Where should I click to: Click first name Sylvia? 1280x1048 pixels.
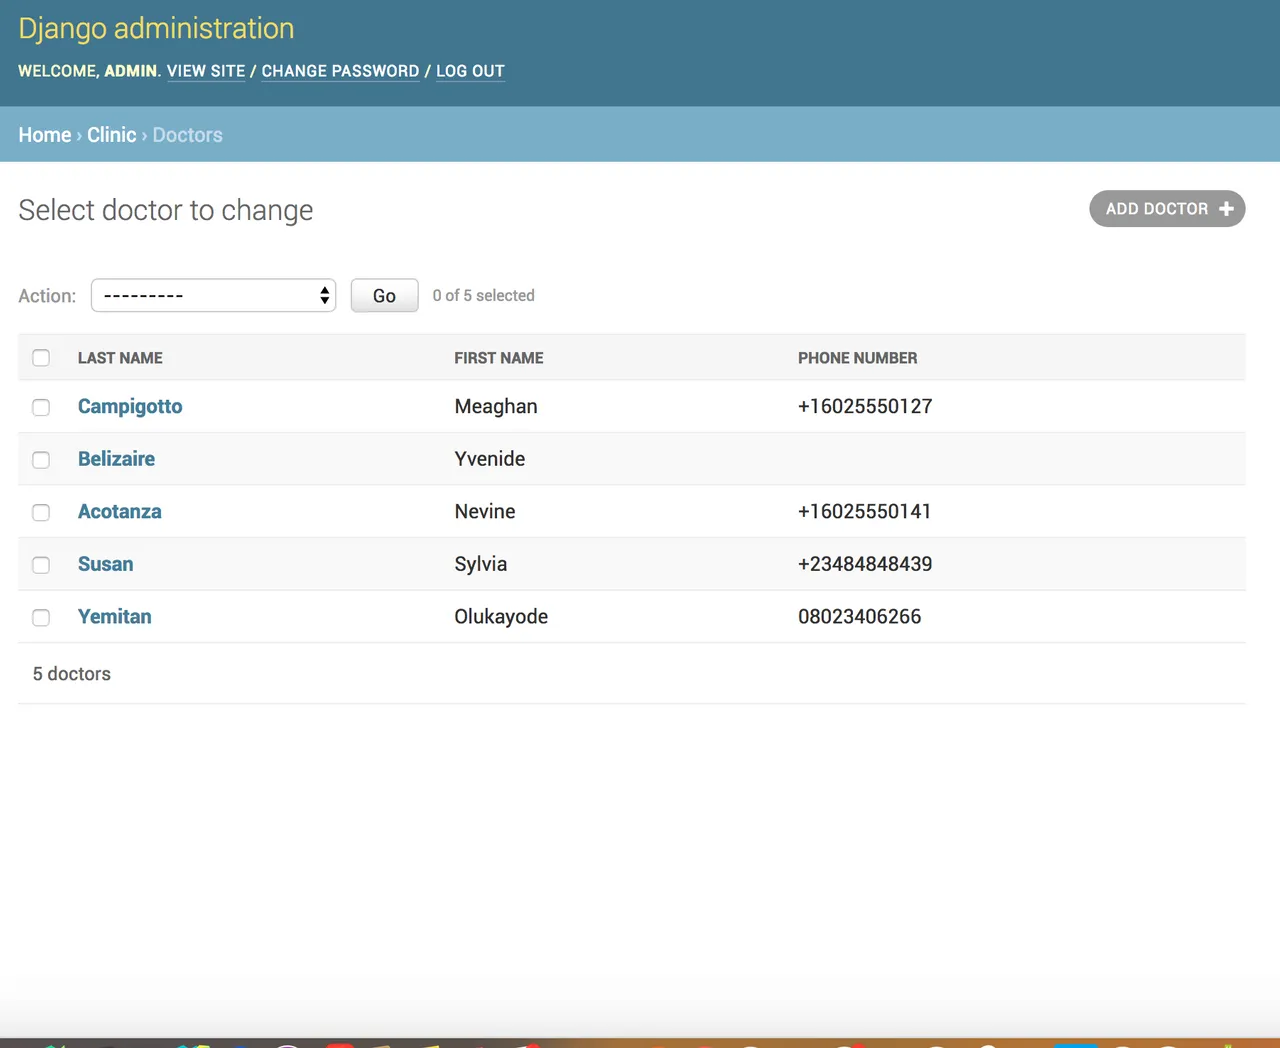tap(481, 564)
